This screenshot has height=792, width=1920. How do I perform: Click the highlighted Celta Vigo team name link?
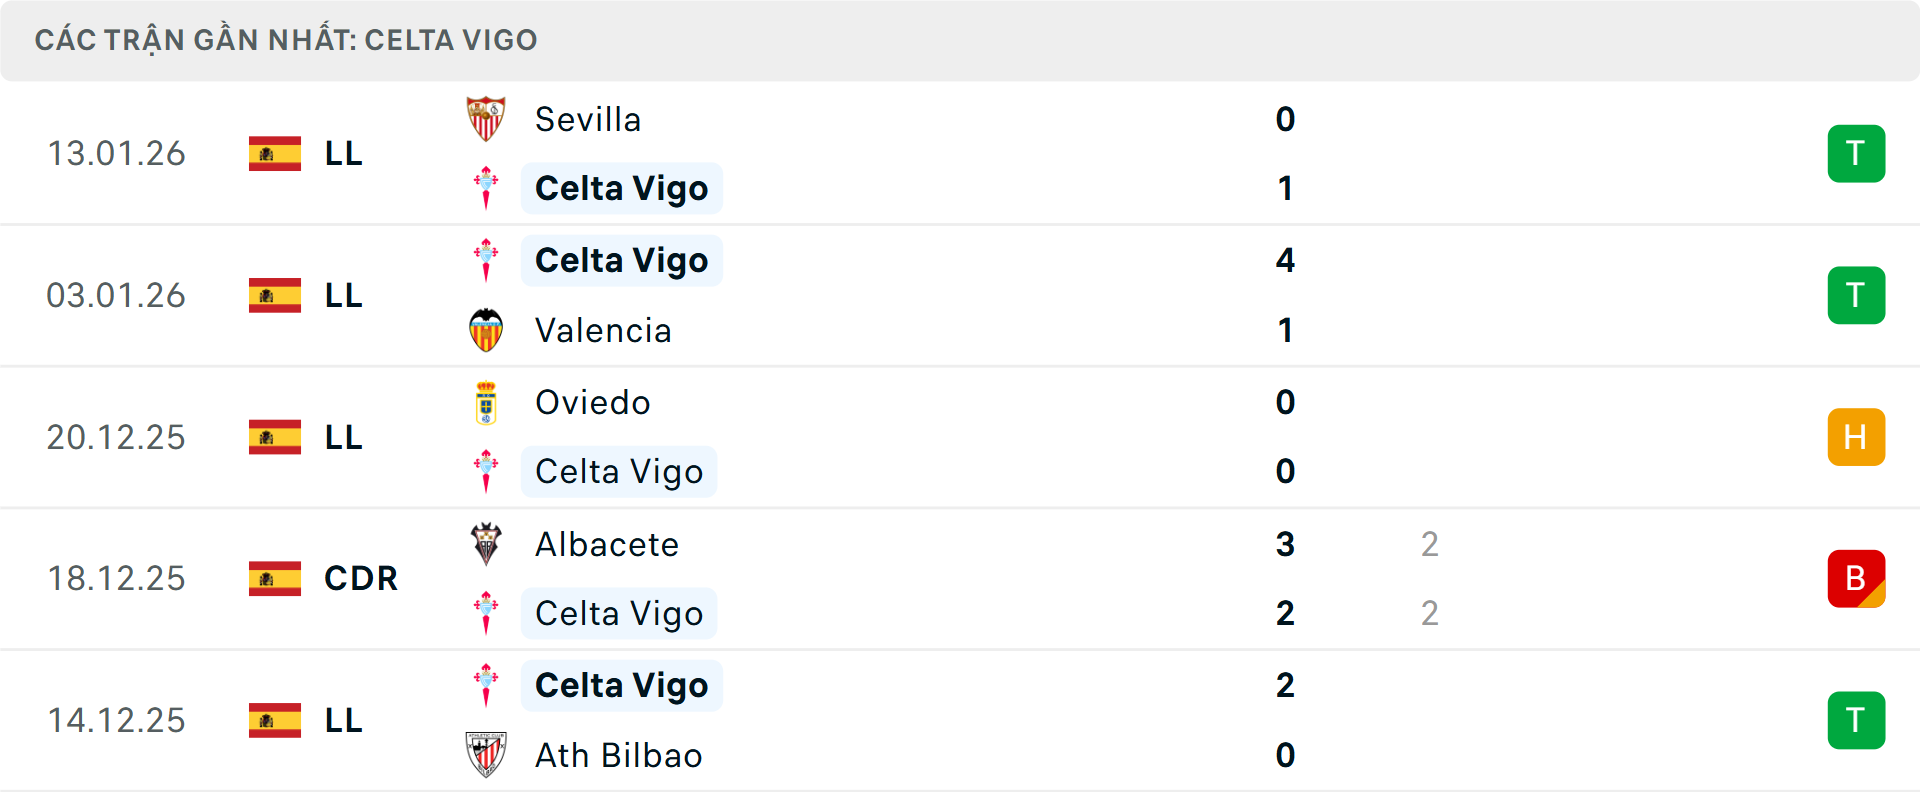(x=621, y=188)
